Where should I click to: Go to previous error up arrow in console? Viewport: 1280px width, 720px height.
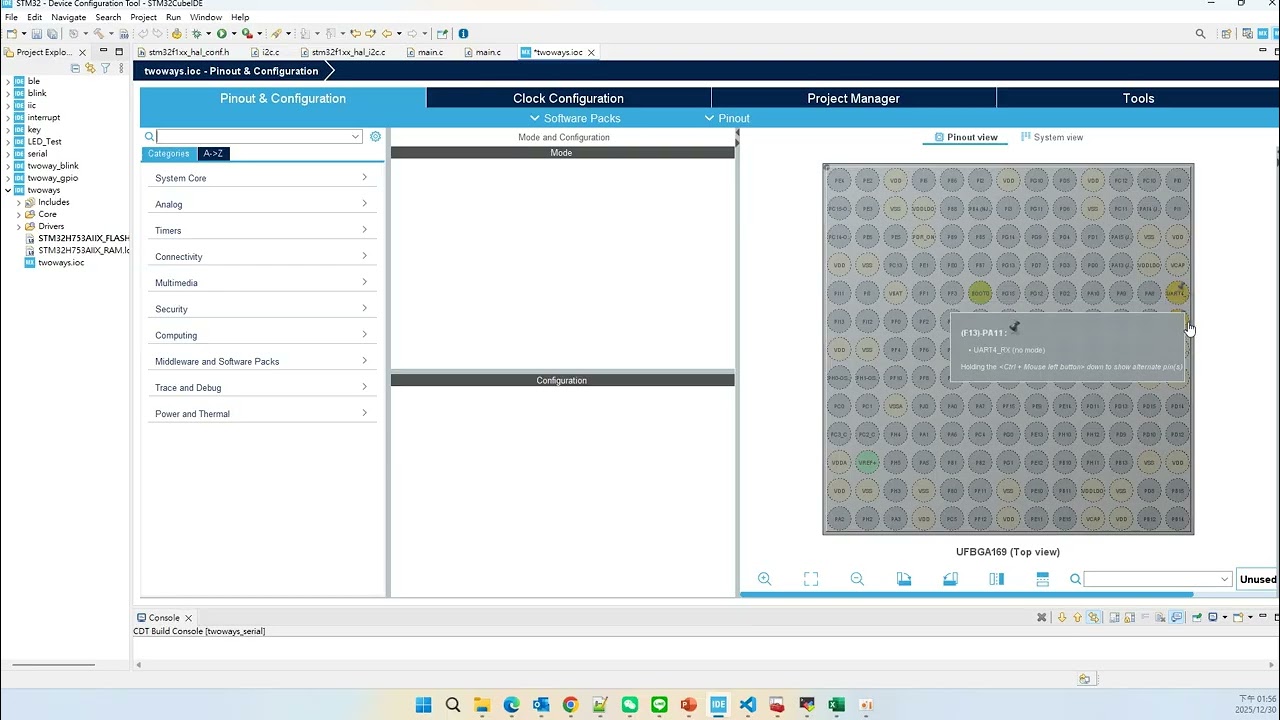click(x=1077, y=617)
